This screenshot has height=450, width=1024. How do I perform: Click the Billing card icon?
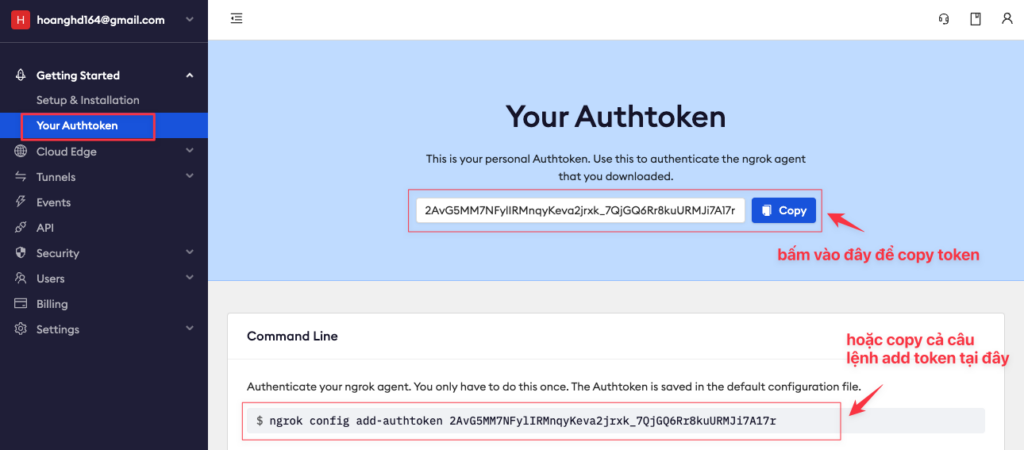pos(20,304)
